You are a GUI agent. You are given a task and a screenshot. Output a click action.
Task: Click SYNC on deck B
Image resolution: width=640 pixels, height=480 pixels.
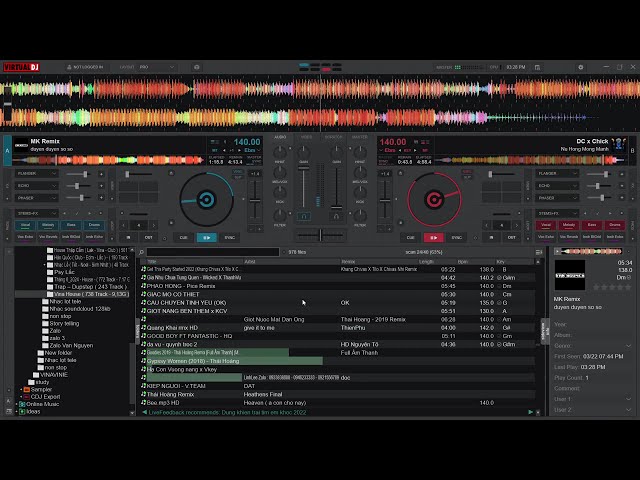(456, 237)
